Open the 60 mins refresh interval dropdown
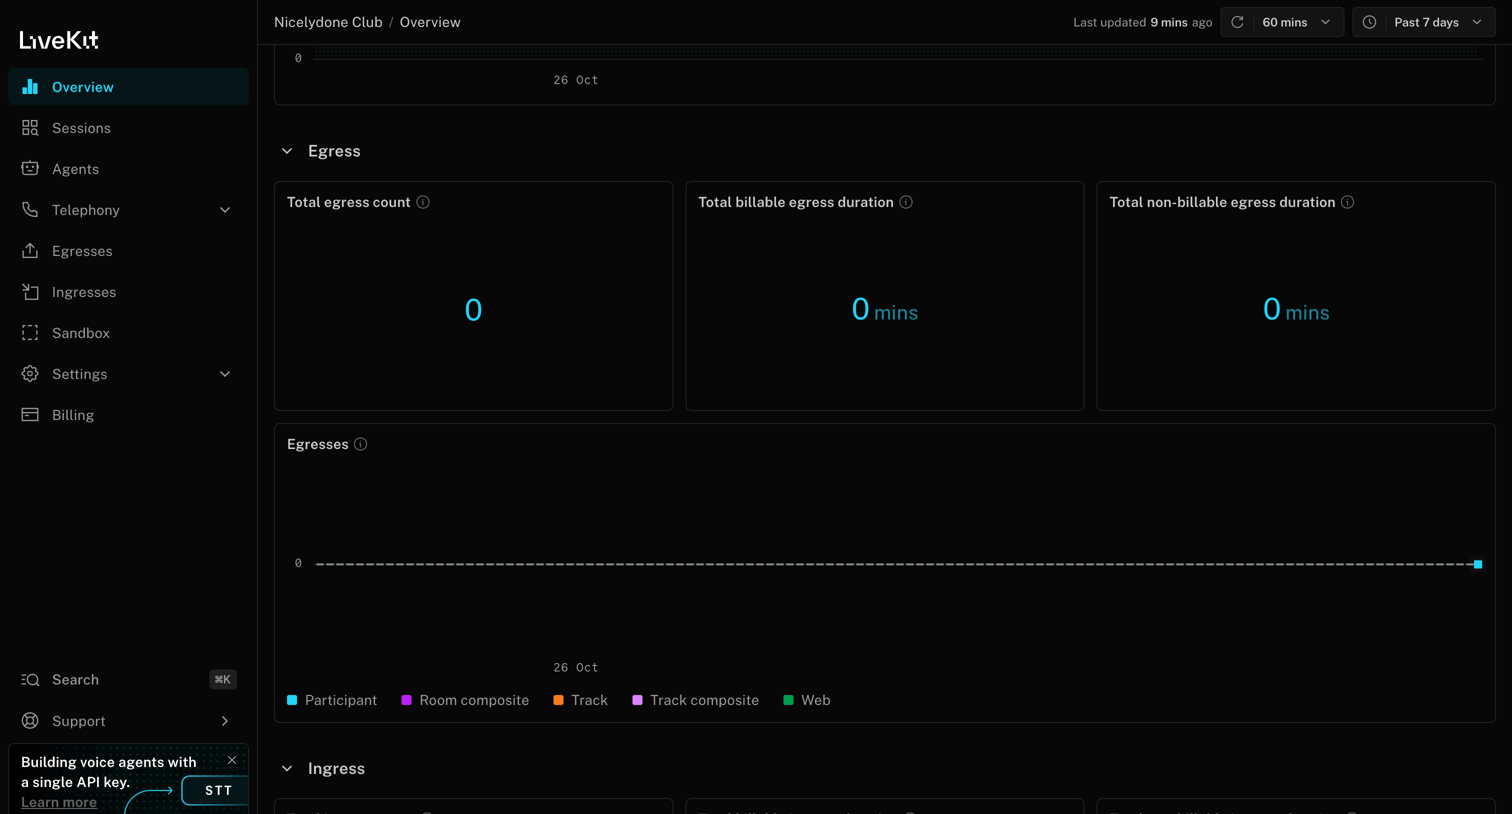Image resolution: width=1512 pixels, height=814 pixels. [1297, 22]
